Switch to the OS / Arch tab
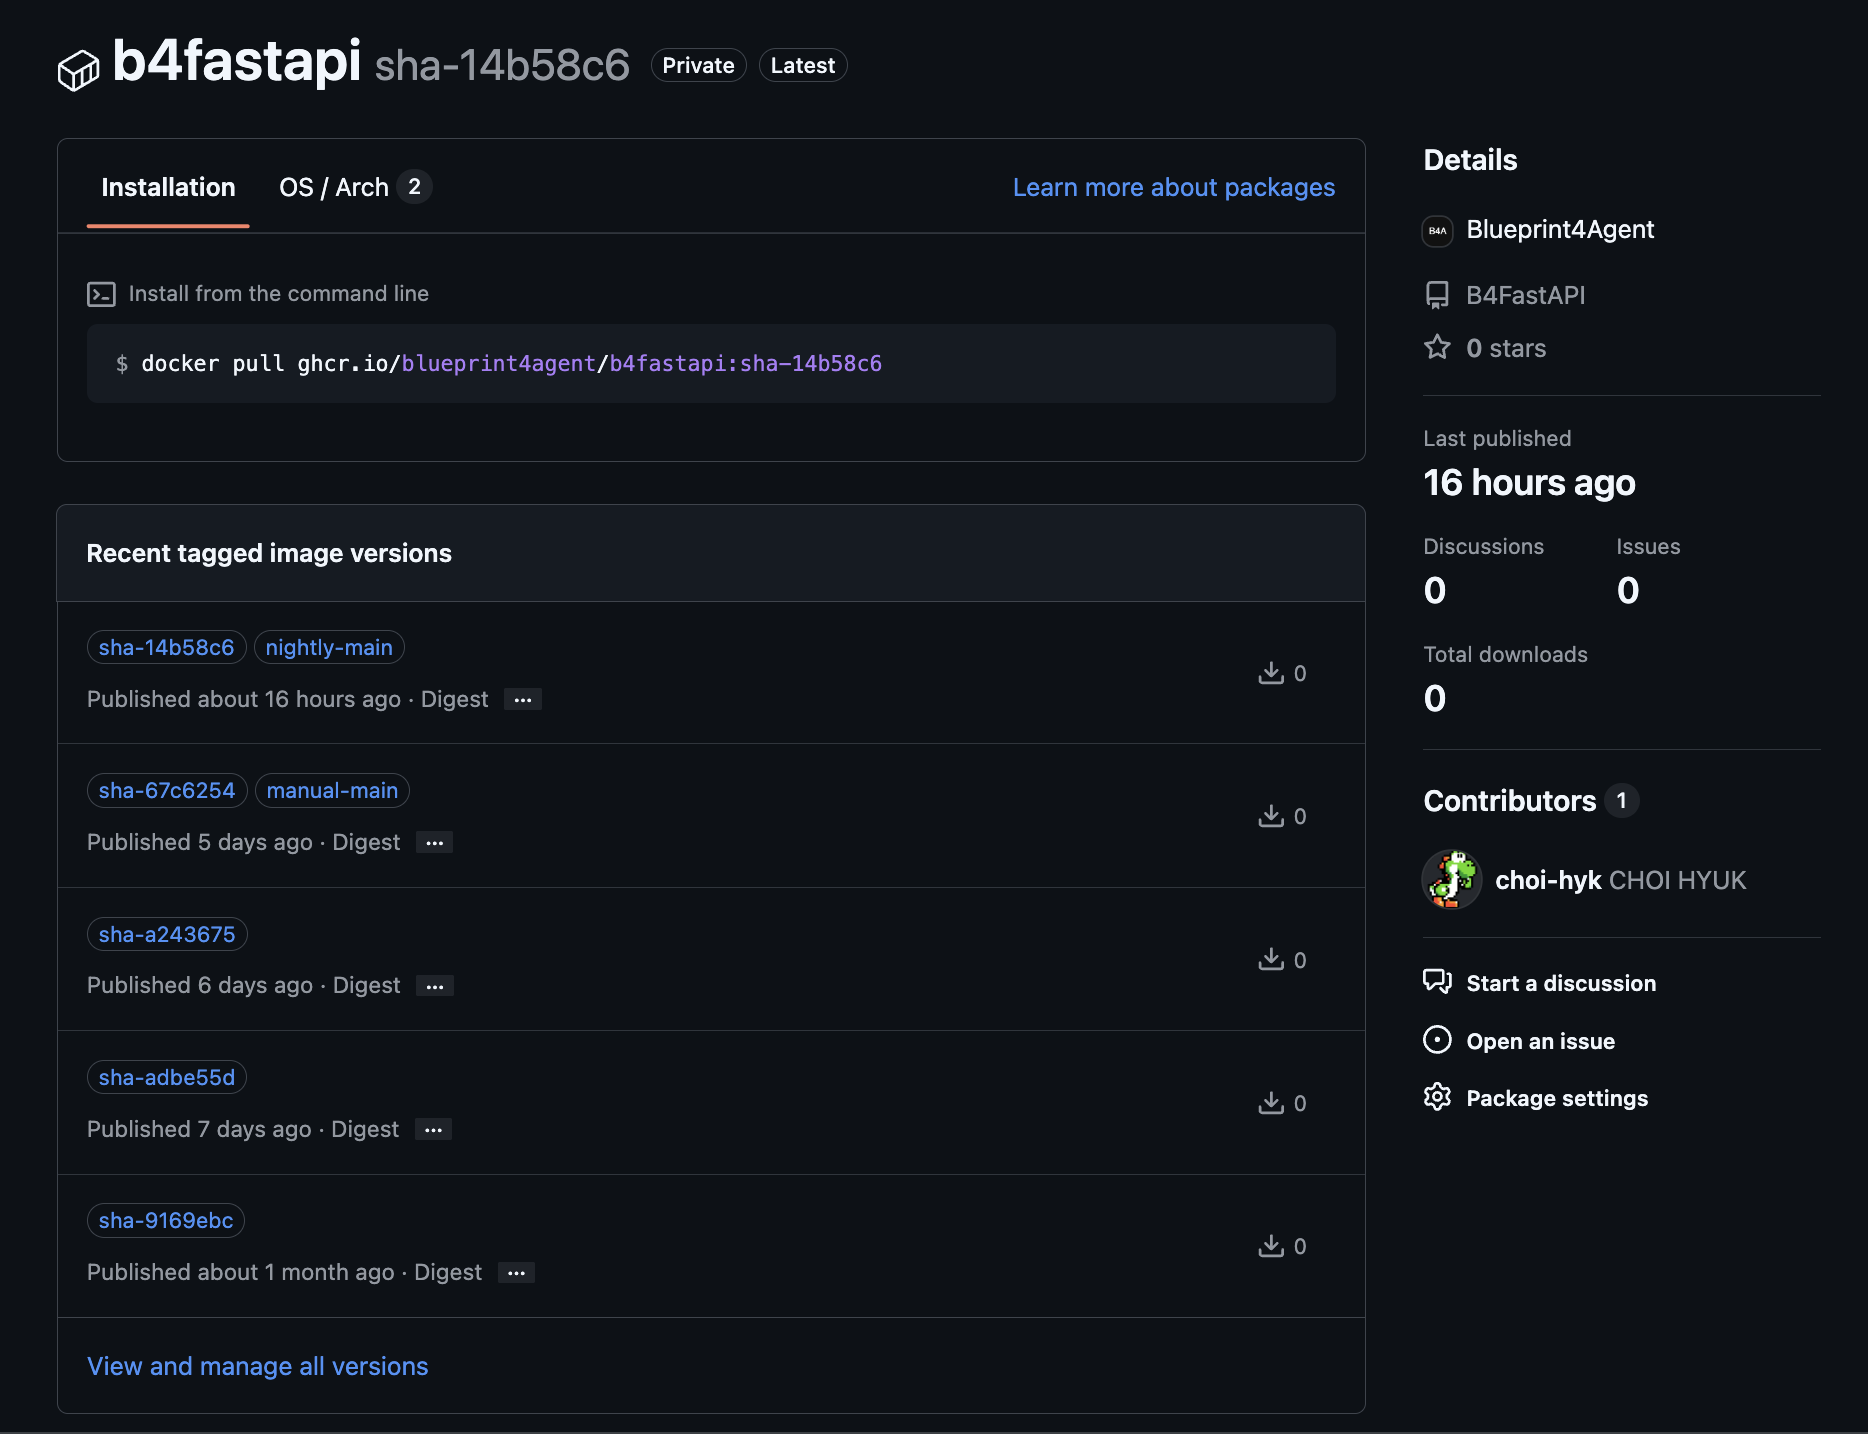 click(x=355, y=187)
